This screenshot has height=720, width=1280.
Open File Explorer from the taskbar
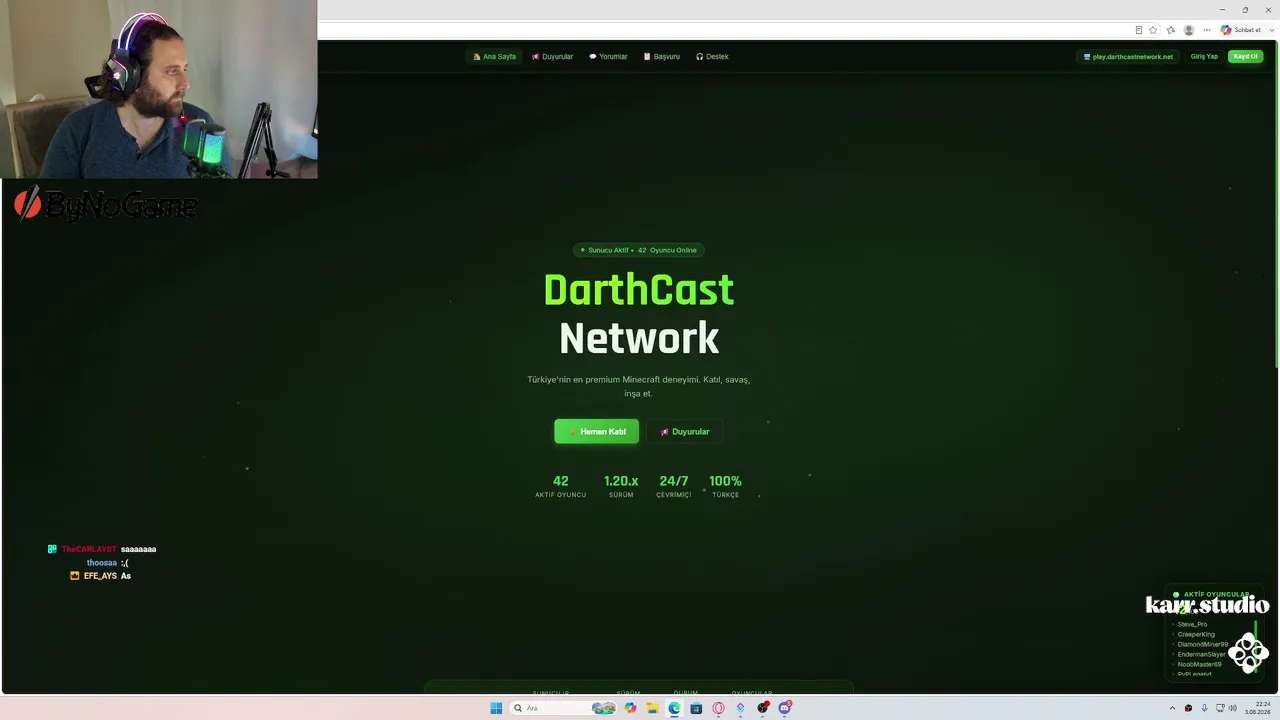coord(652,708)
